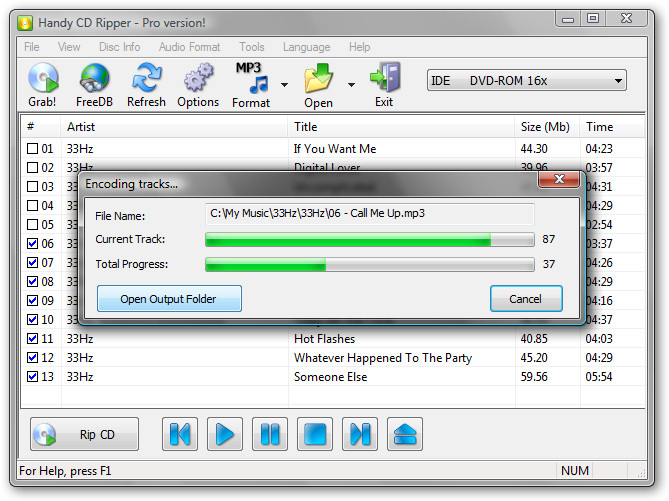Viewport: 669px width, 501px height.
Task: Check track 04 checkbox
Action: pyautogui.click(x=32, y=205)
